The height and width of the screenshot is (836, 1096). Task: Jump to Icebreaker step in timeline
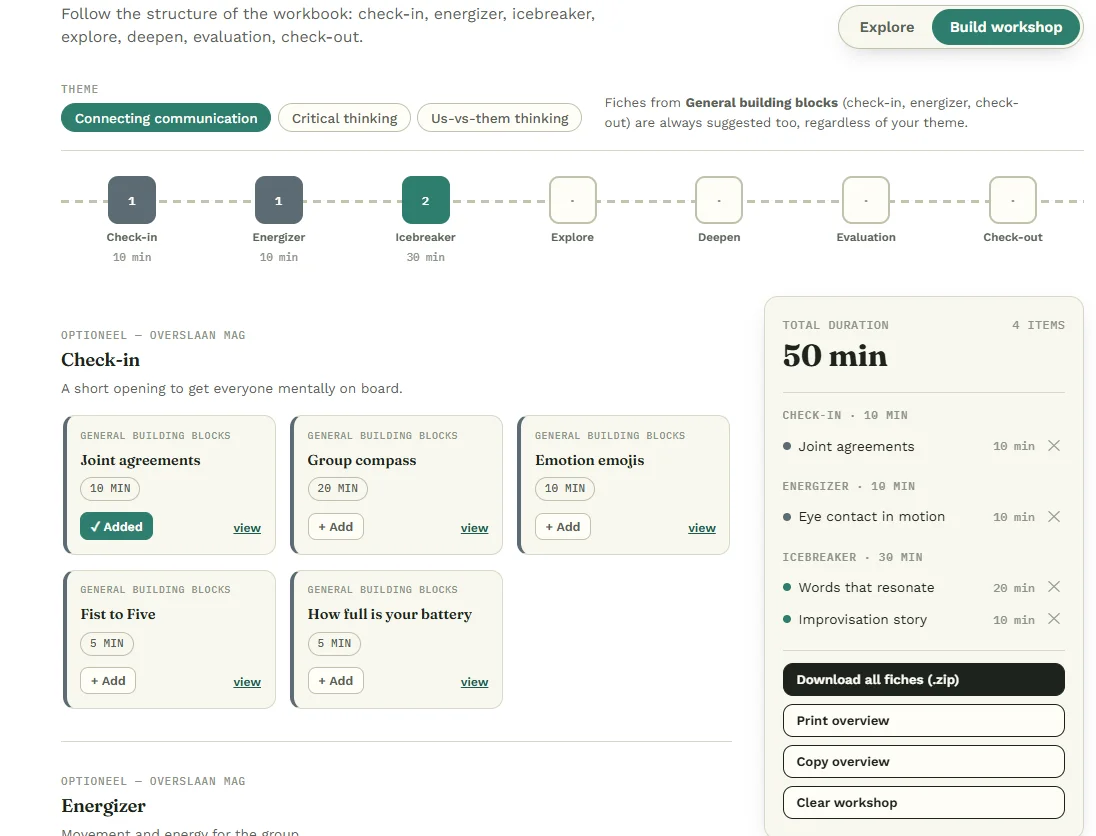click(426, 201)
